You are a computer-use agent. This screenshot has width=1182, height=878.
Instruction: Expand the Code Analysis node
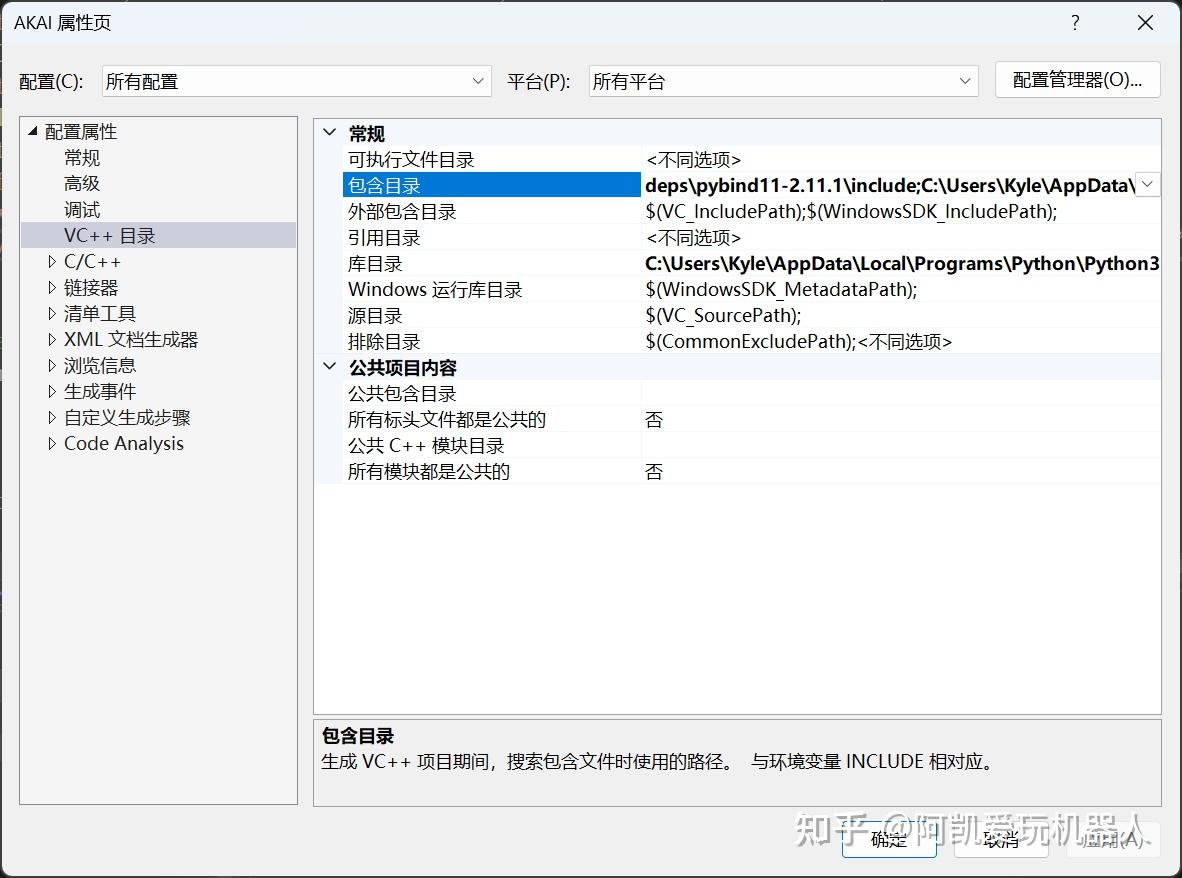coord(52,443)
